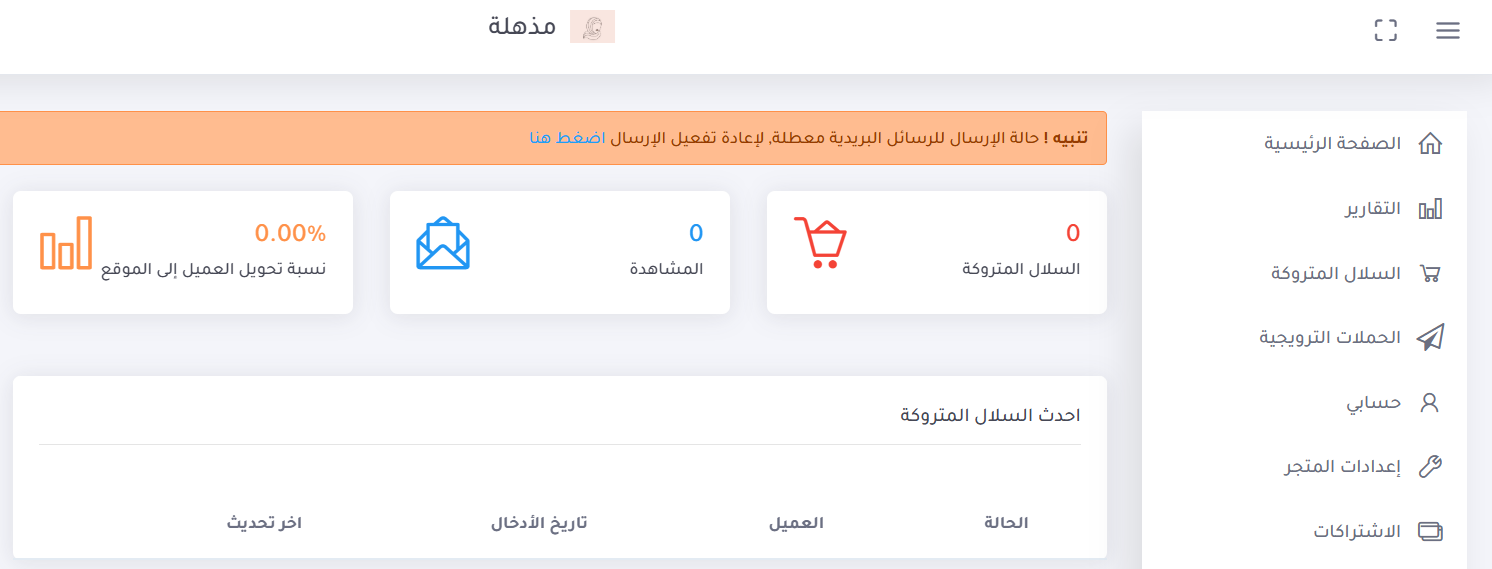The width and height of the screenshot is (1492, 569).
Task: Click the blue envelope views icon
Action: (x=443, y=243)
